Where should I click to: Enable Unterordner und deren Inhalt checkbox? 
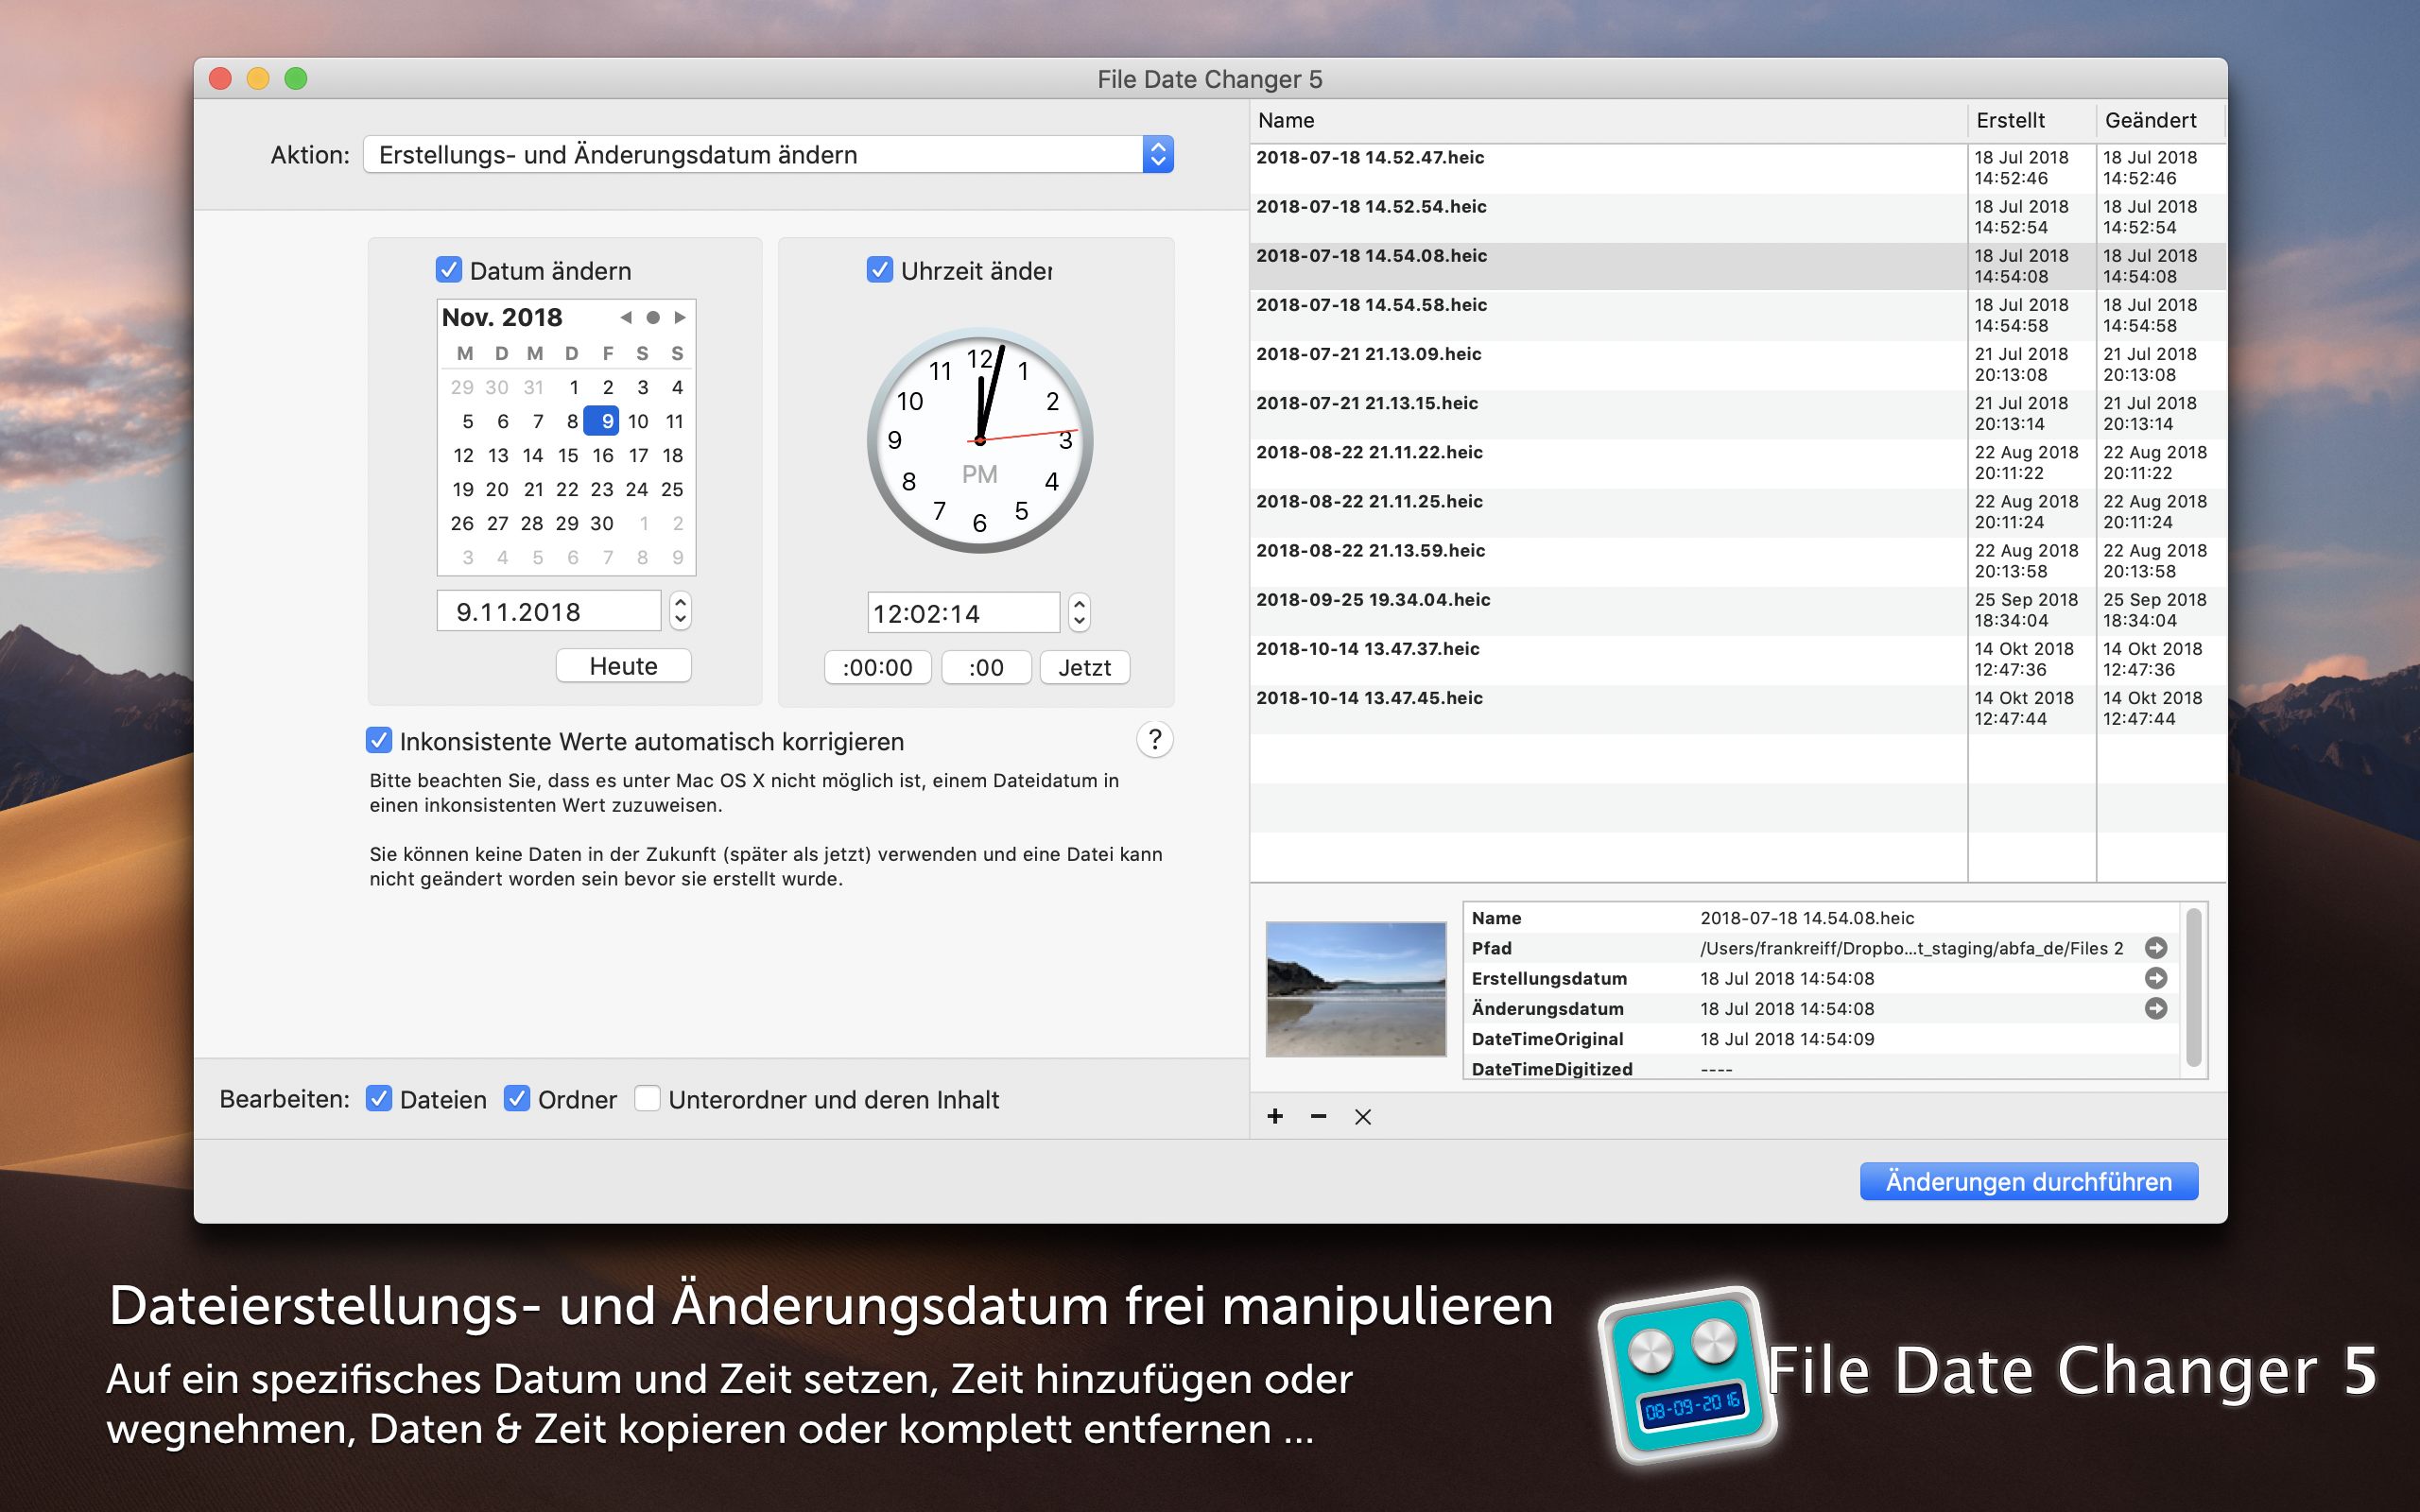point(647,1098)
